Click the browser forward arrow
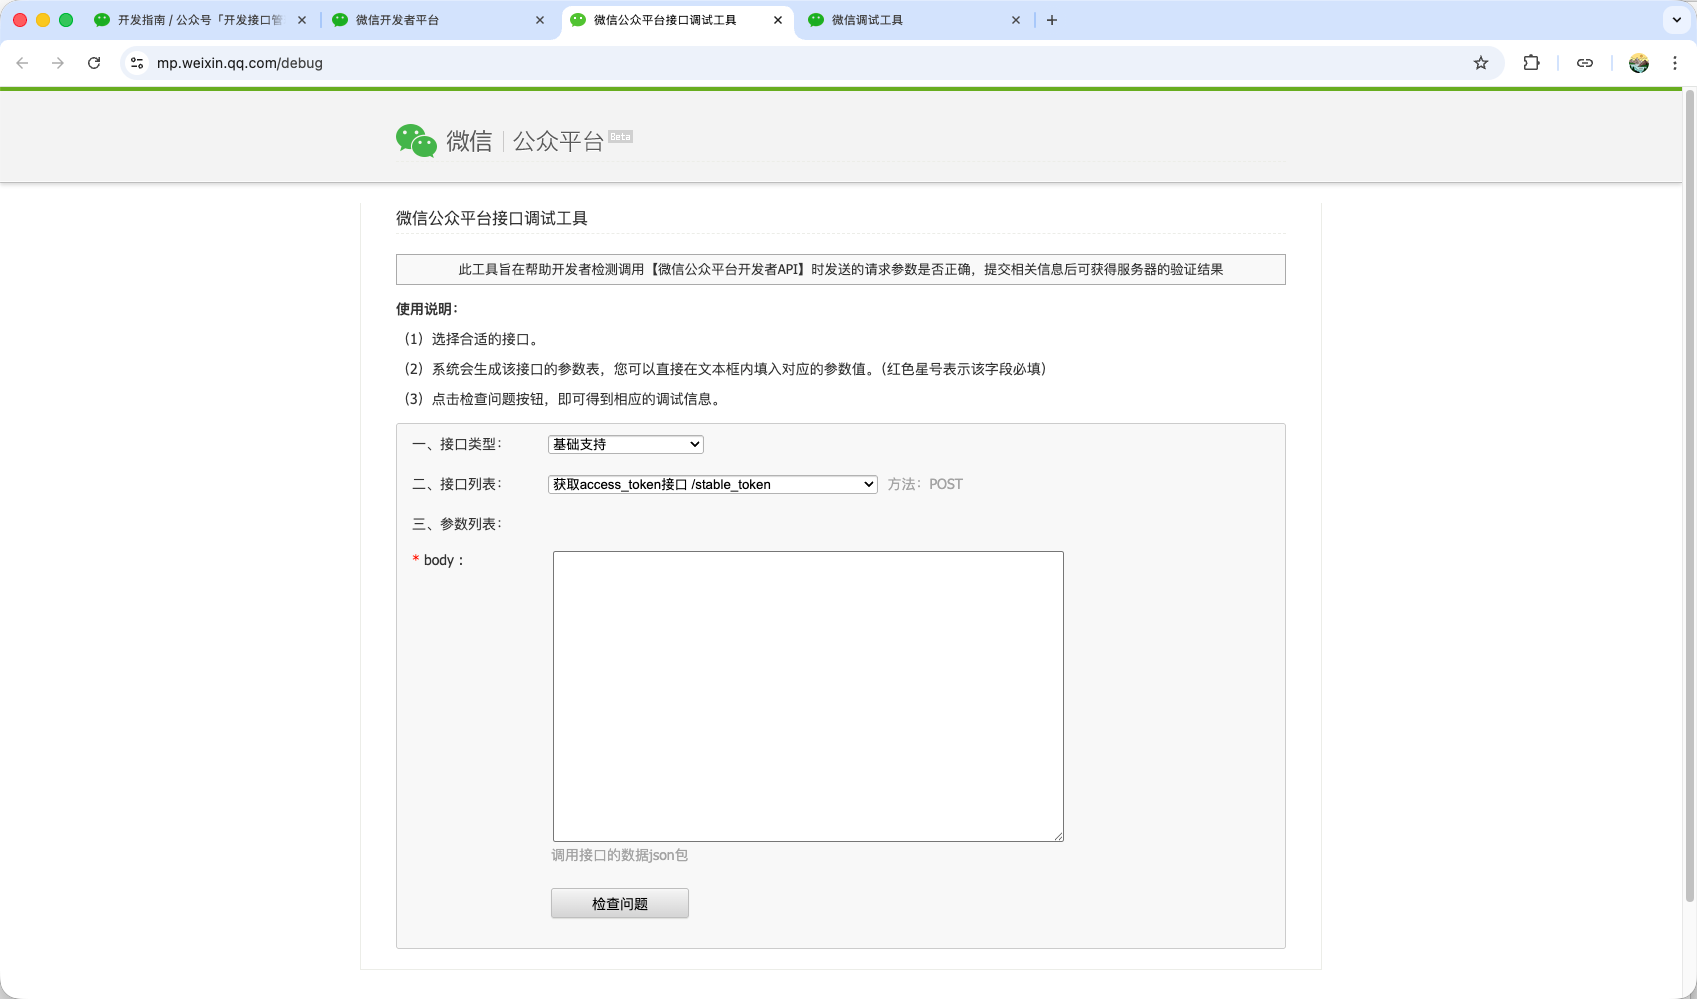Viewport: 1697px width, 999px height. (58, 63)
